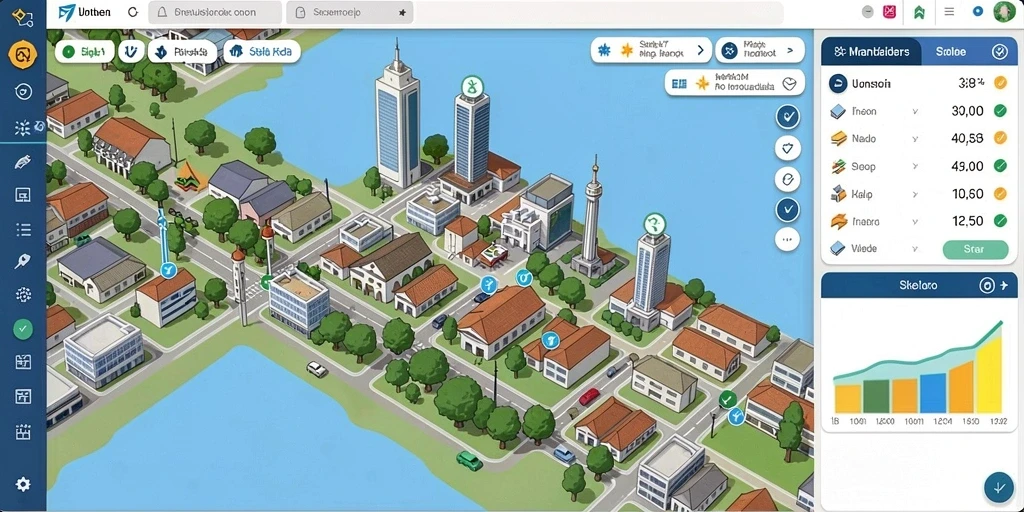Click the orange circular icon atop sidebar
1024x512 pixels.
point(23,55)
